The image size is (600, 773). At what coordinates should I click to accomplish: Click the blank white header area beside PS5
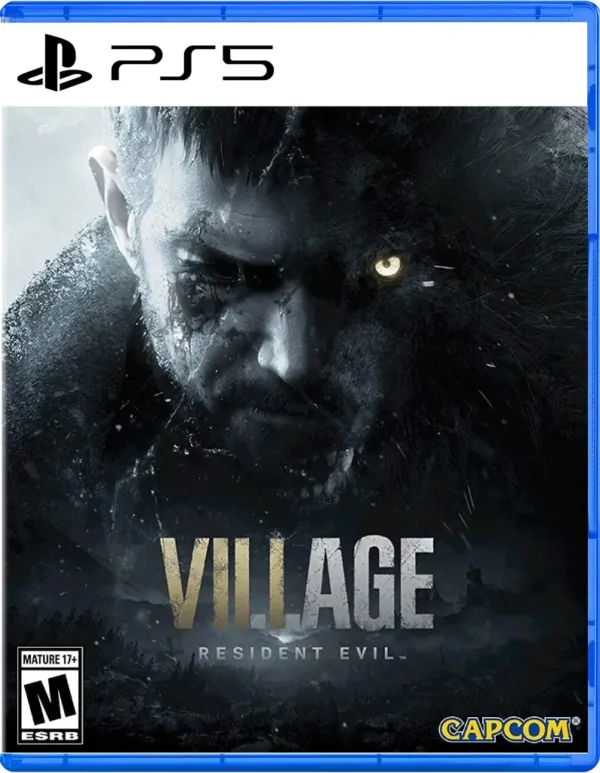[429, 63]
